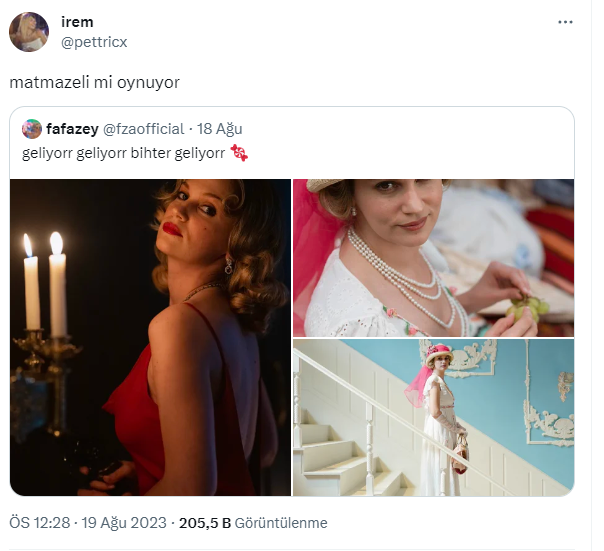Open the candlelit red dress photo

(x=150, y=337)
